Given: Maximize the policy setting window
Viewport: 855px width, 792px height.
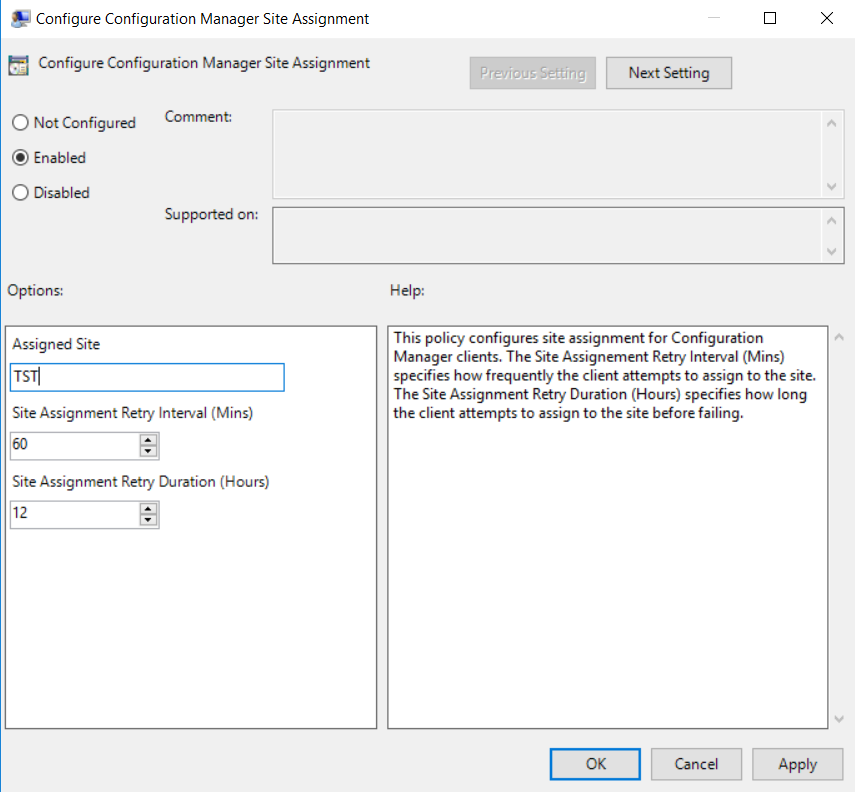Looking at the screenshot, I should coord(769,18).
